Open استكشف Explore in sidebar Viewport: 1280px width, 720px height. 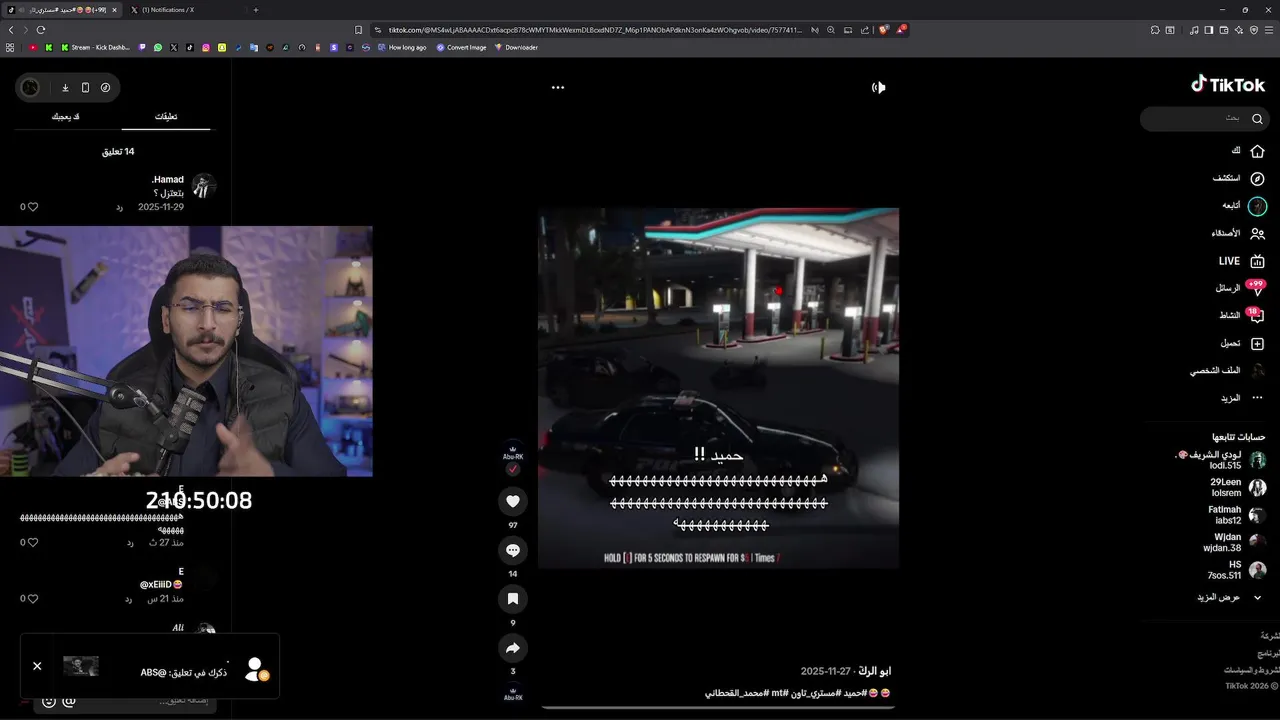[1239, 178]
